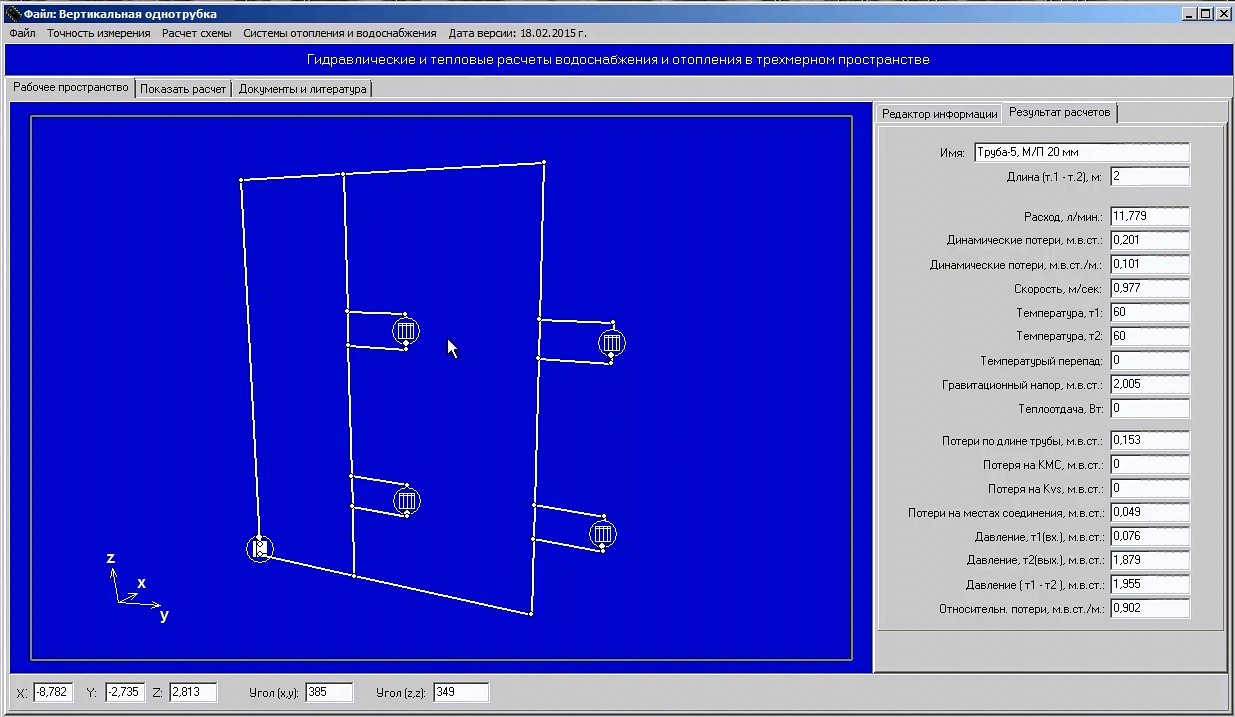Click the application icon in title bar

[x=13, y=14]
